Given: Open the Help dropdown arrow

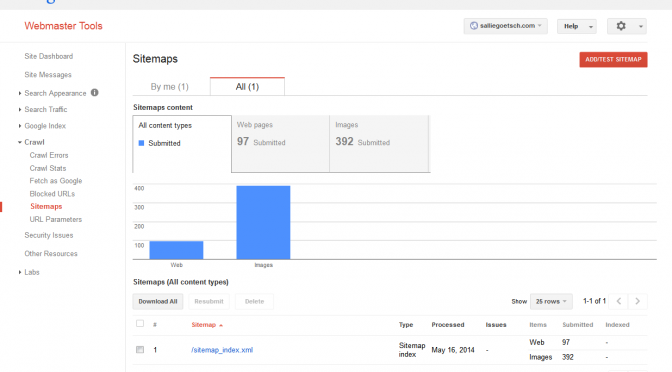Looking at the screenshot, I should [591, 27].
